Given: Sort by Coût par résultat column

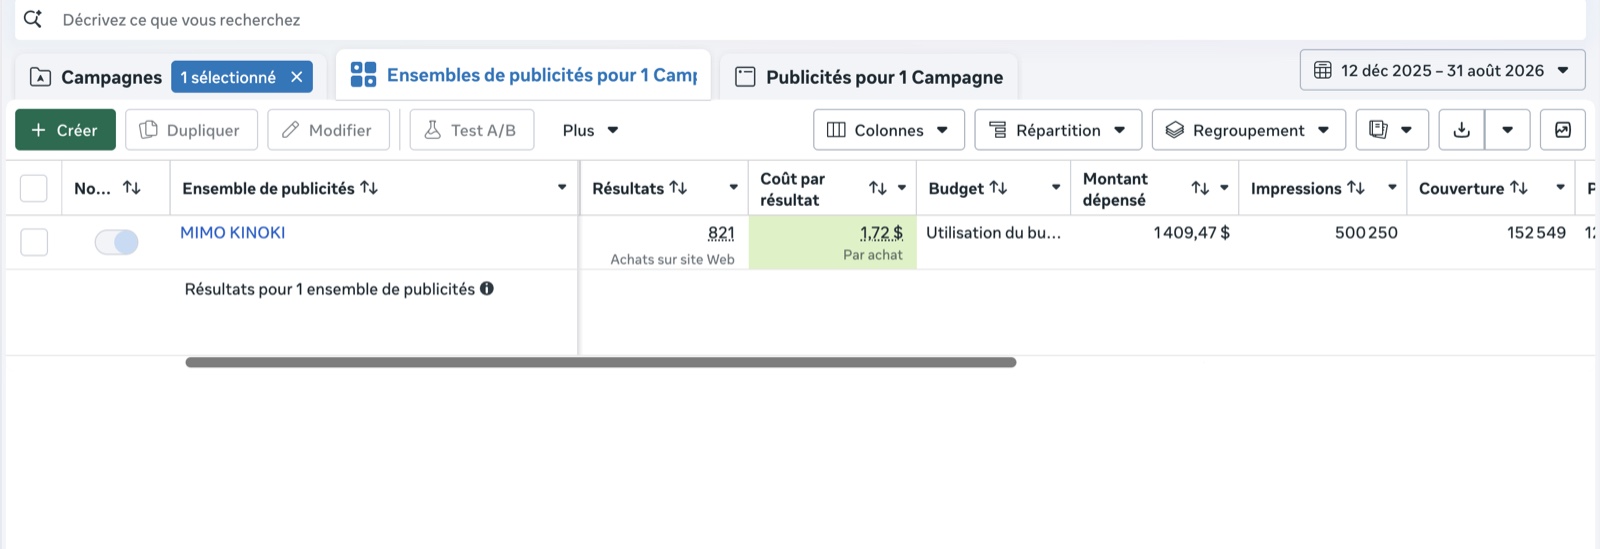Looking at the screenshot, I should (878, 188).
